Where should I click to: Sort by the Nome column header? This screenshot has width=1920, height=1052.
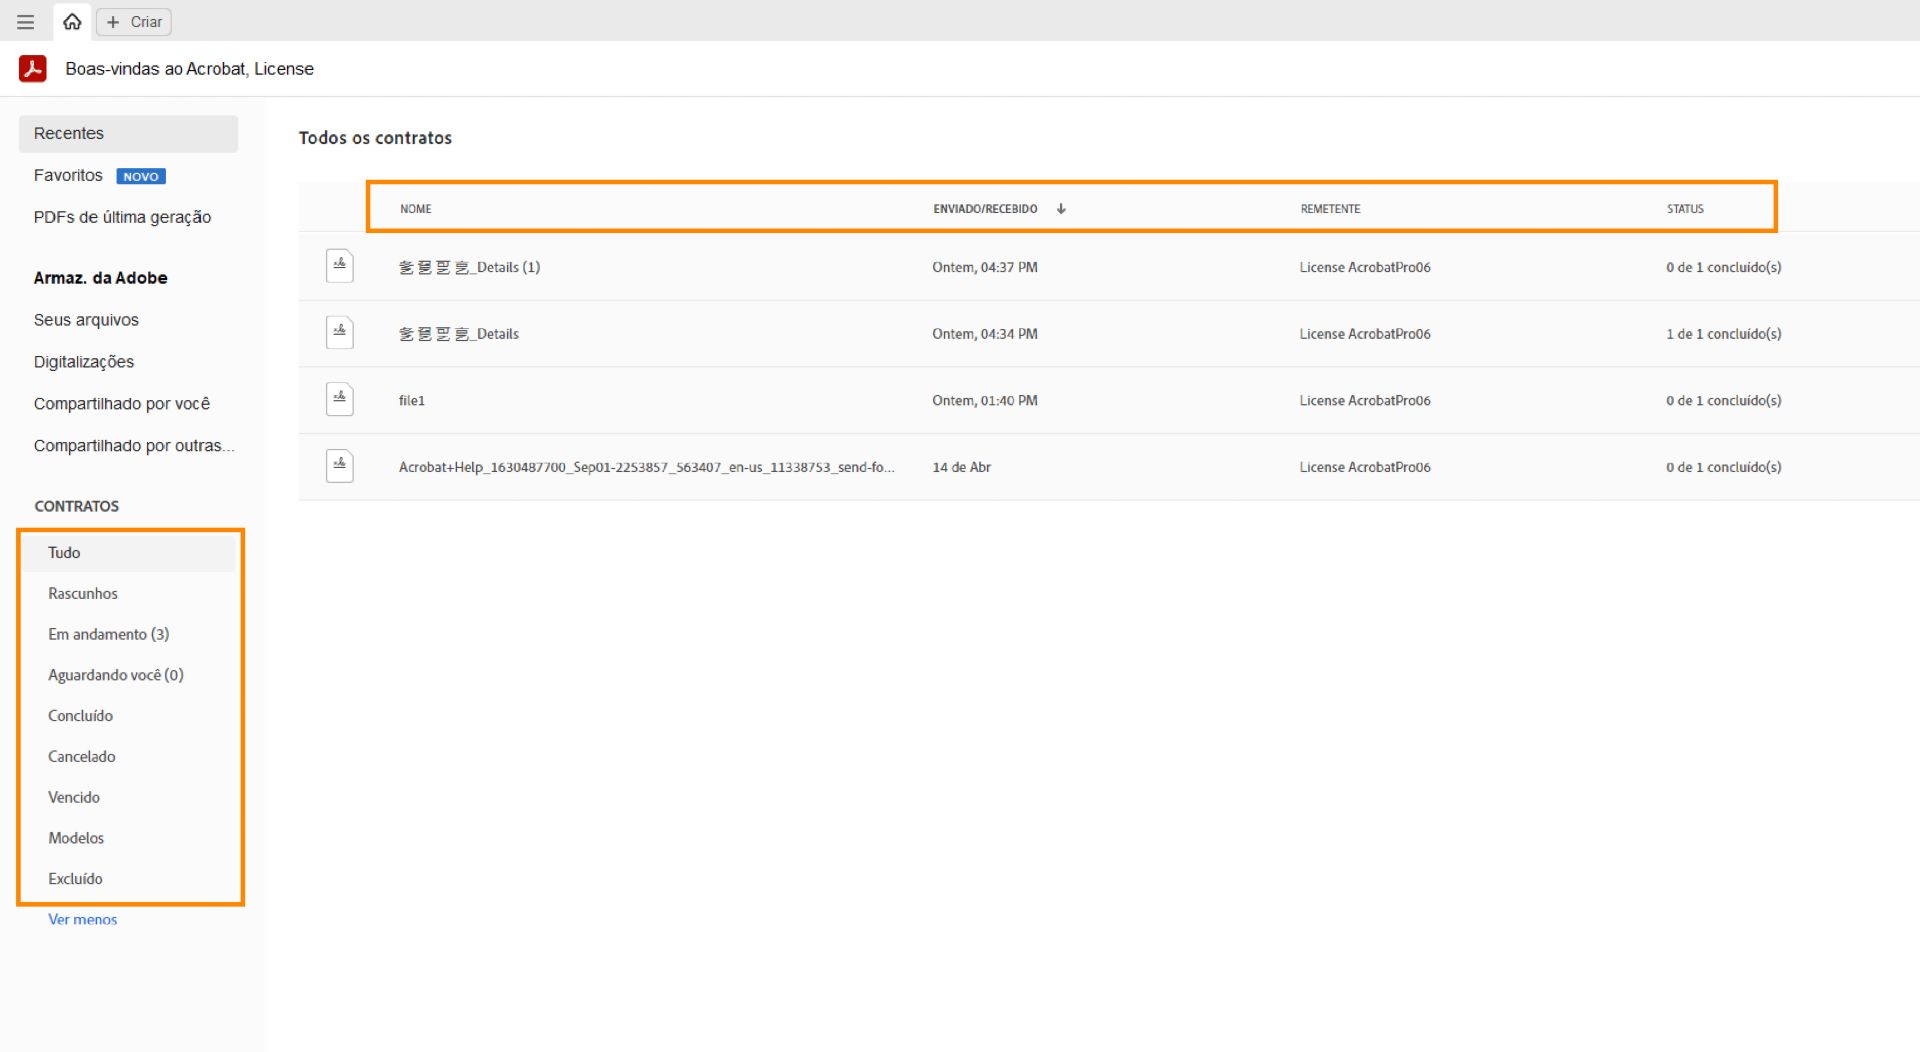tap(416, 209)
